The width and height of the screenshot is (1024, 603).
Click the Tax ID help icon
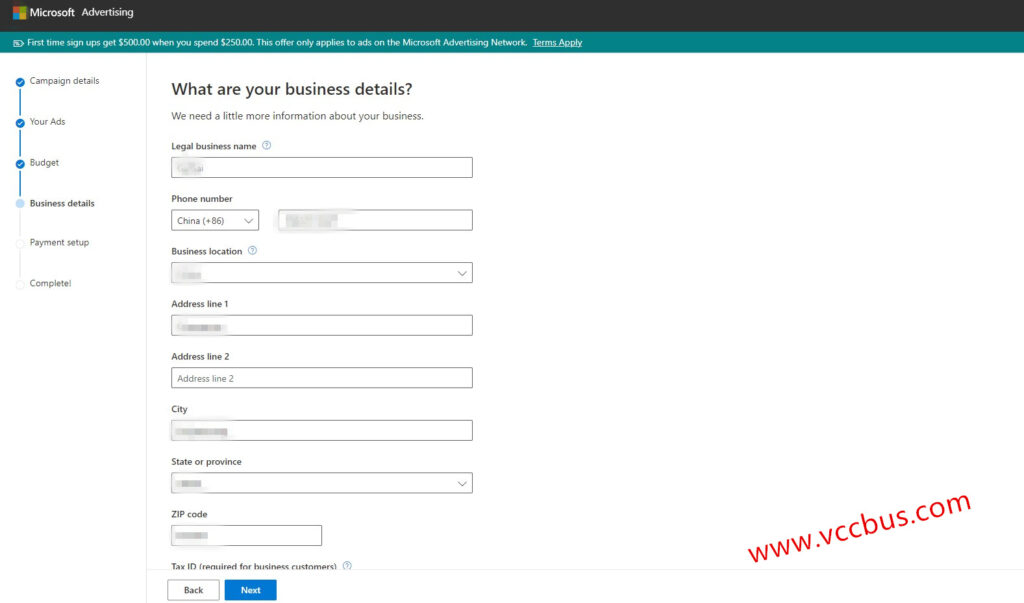pos(347,565)
